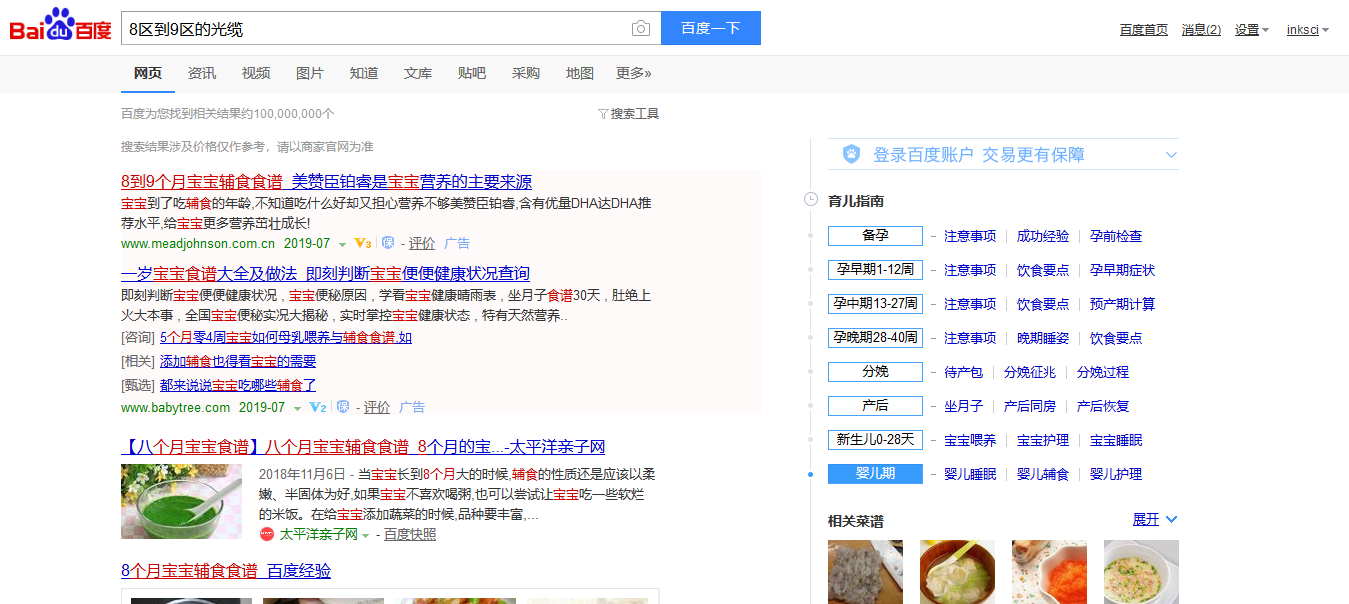Image resolution: width=1349 pixels, height=604 pixels.
Task: Open the inksci account dropdown
Action: click(x=1307, y=30)
